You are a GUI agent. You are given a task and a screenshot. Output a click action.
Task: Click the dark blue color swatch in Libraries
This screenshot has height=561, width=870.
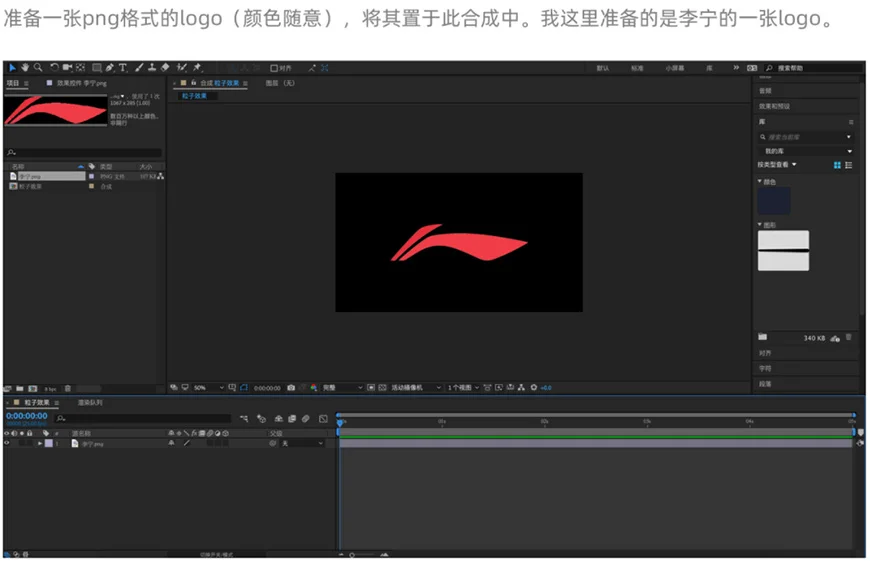(x=774, y=200)
